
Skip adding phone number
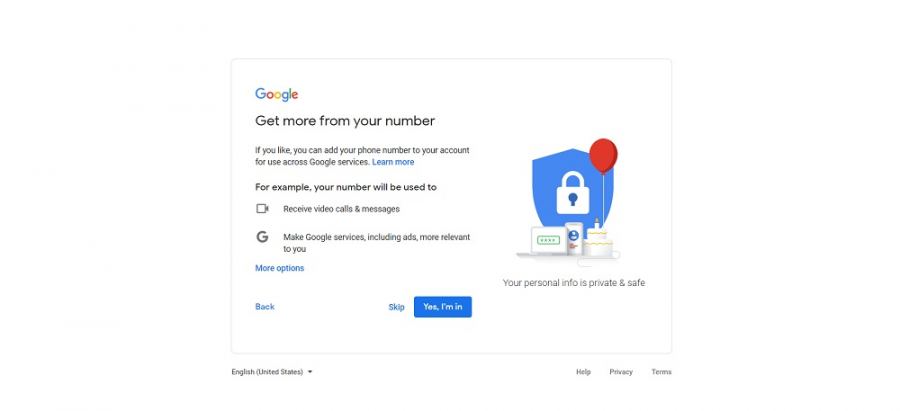pyautogui.click(x=396, y=307)
